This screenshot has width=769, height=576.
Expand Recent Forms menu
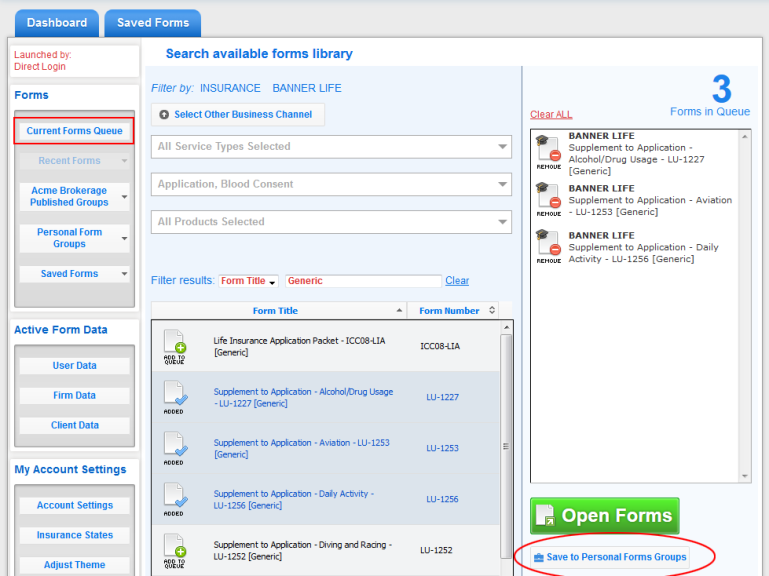[74, 160]
